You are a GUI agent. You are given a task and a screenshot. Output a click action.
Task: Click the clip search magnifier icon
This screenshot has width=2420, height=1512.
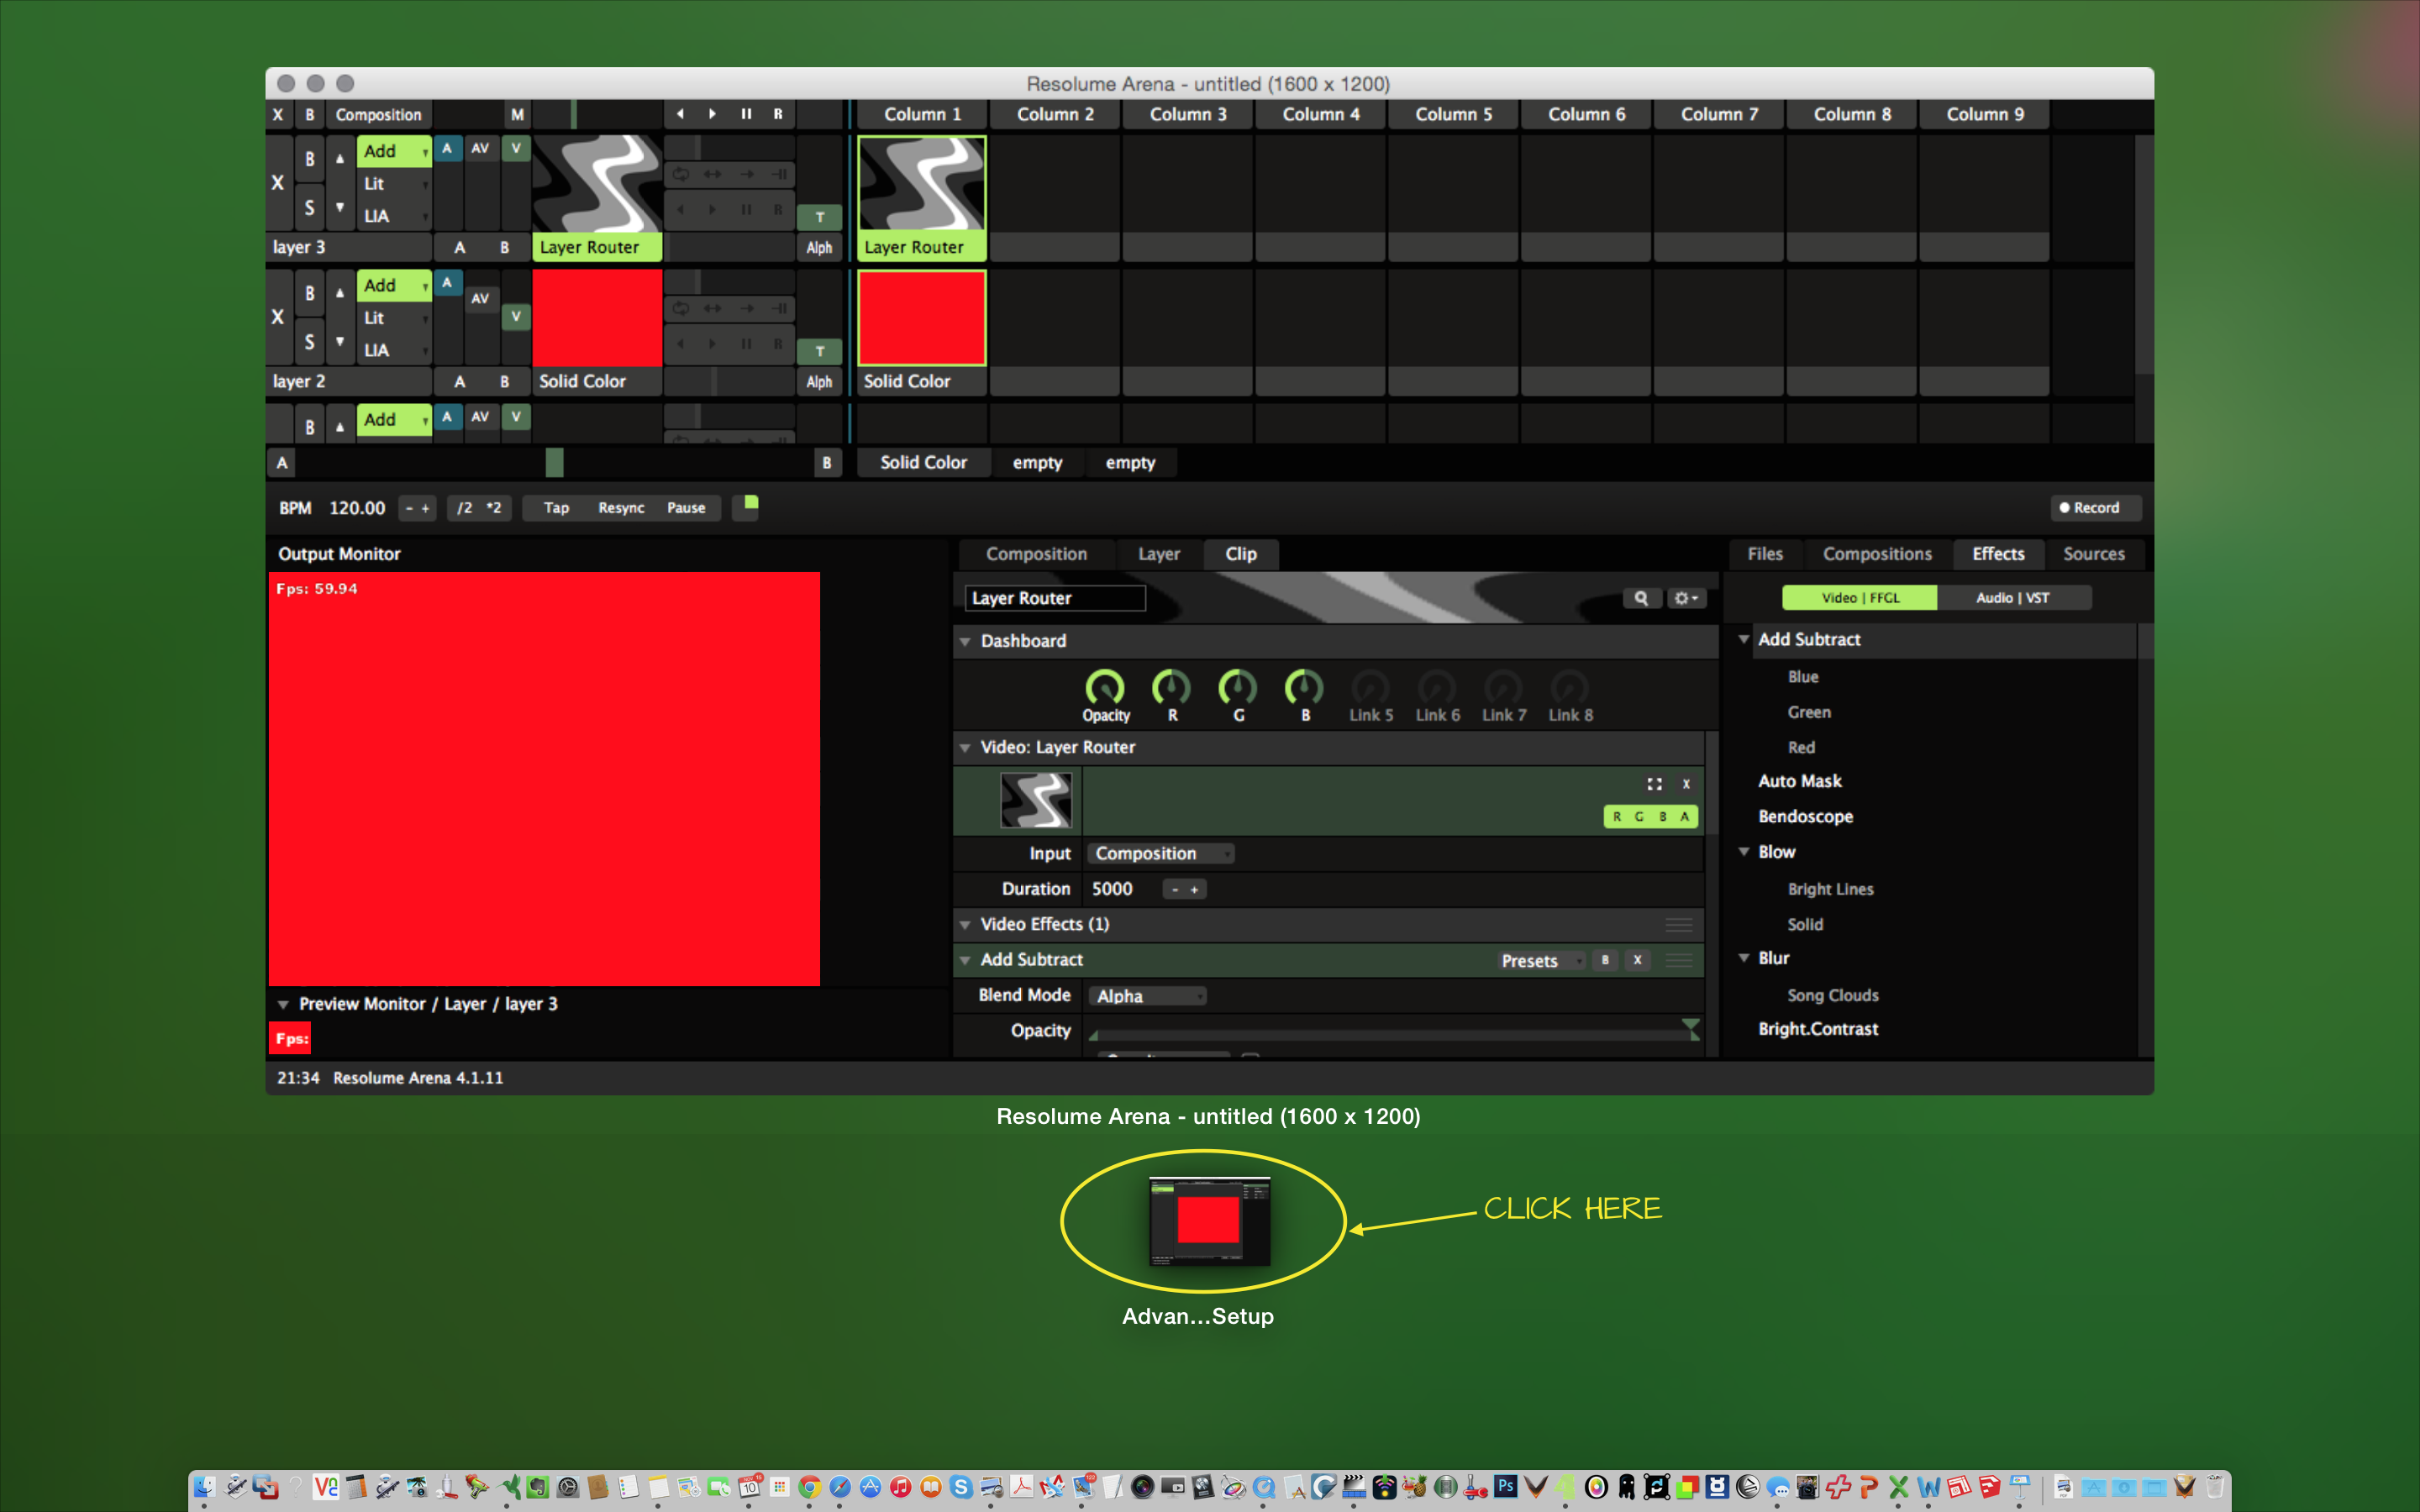[x=1641, y=598]
